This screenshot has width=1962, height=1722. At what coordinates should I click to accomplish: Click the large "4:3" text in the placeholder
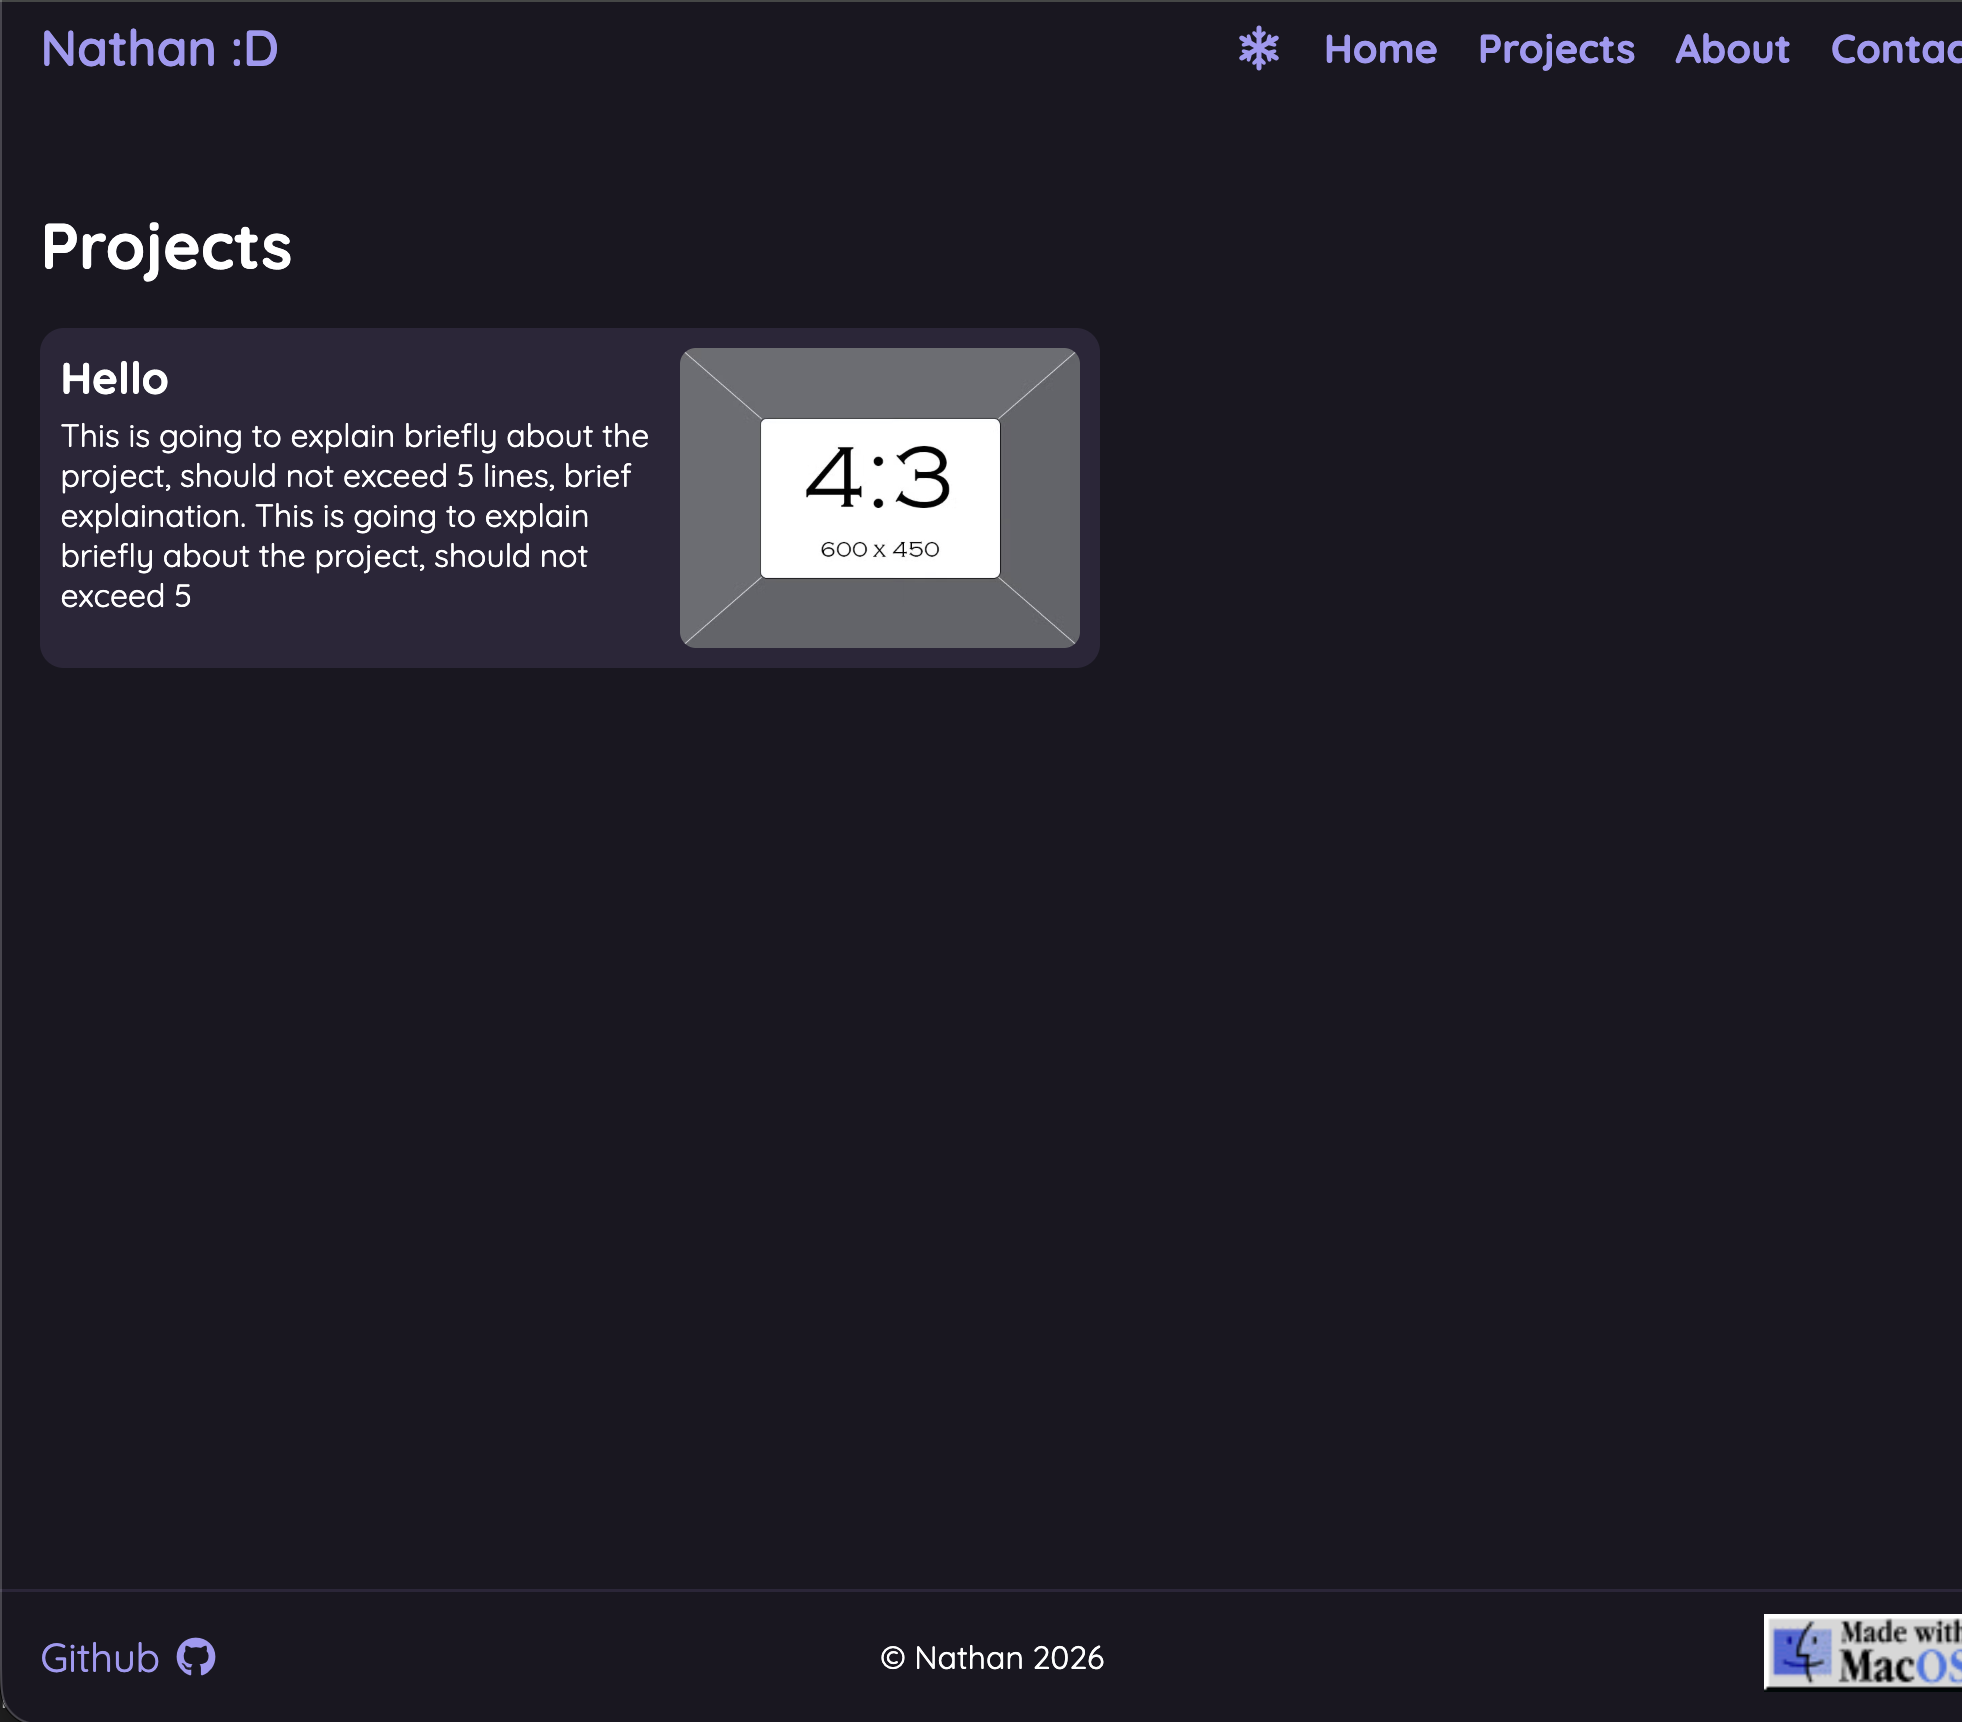point(878,478)
